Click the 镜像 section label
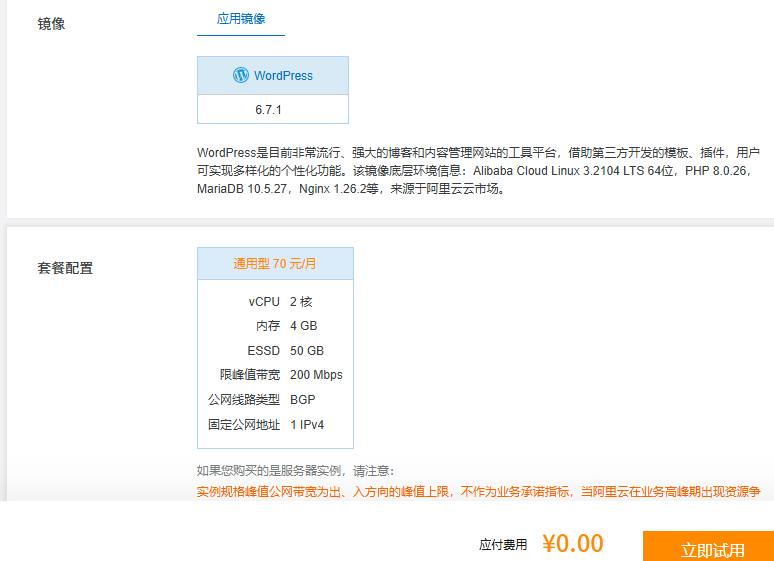The width and height of the screenshot is (774, 561). 52,24
